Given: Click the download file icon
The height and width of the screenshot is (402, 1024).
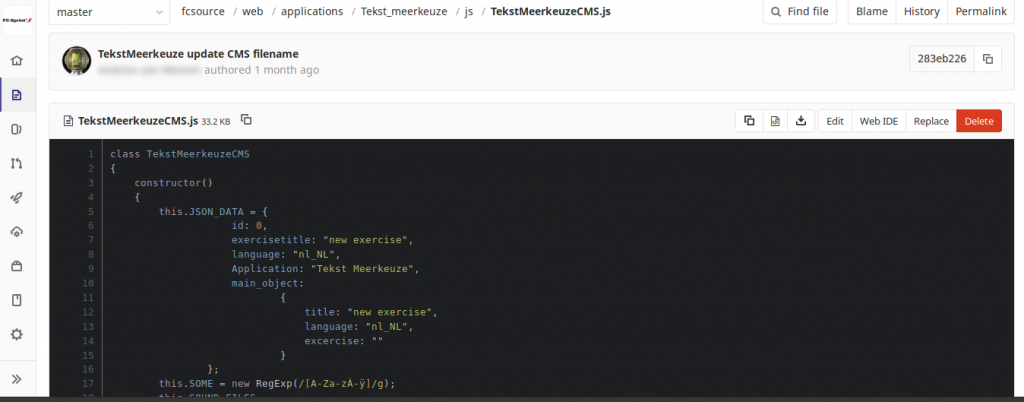Looking at the screenshot, I should click(x=800, y=121).
